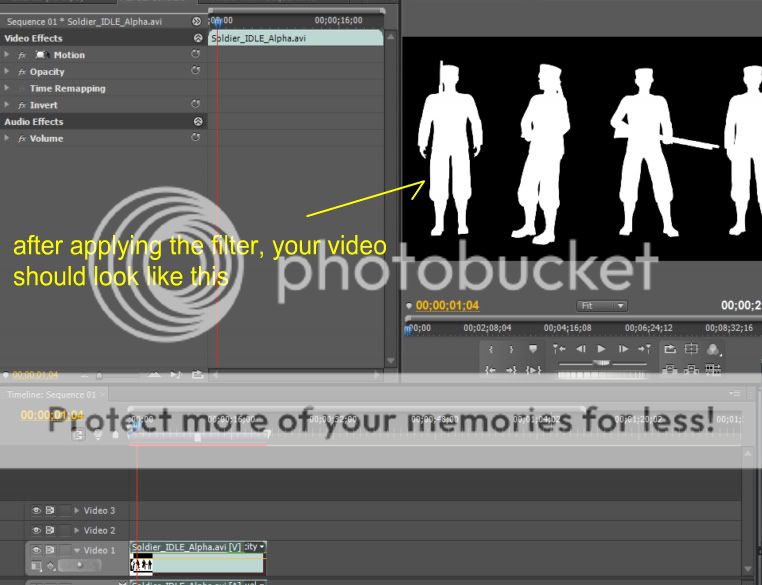The width and height of the screenshot is (762, 585).
Task: Step back one frame in monitor
Action: click(581, 348)
